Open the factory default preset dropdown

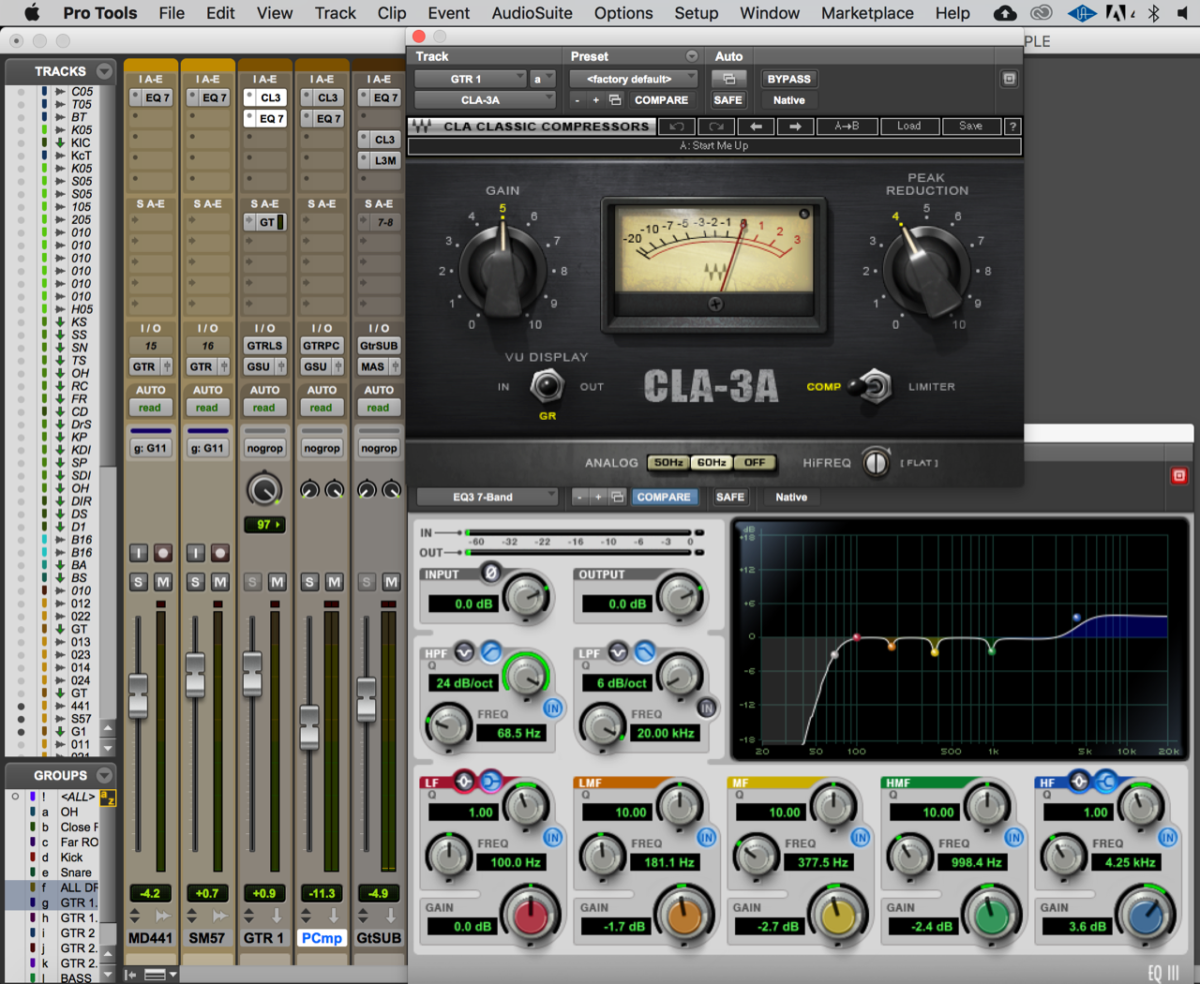coord(634,78)
